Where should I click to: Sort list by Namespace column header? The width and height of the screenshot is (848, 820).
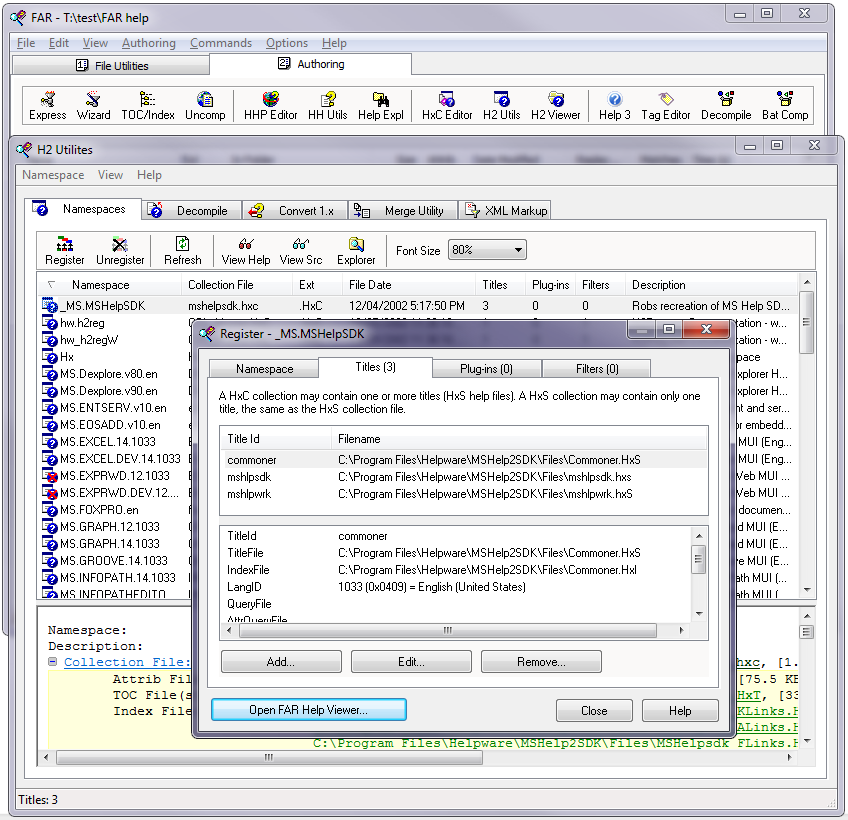[100, 285]
